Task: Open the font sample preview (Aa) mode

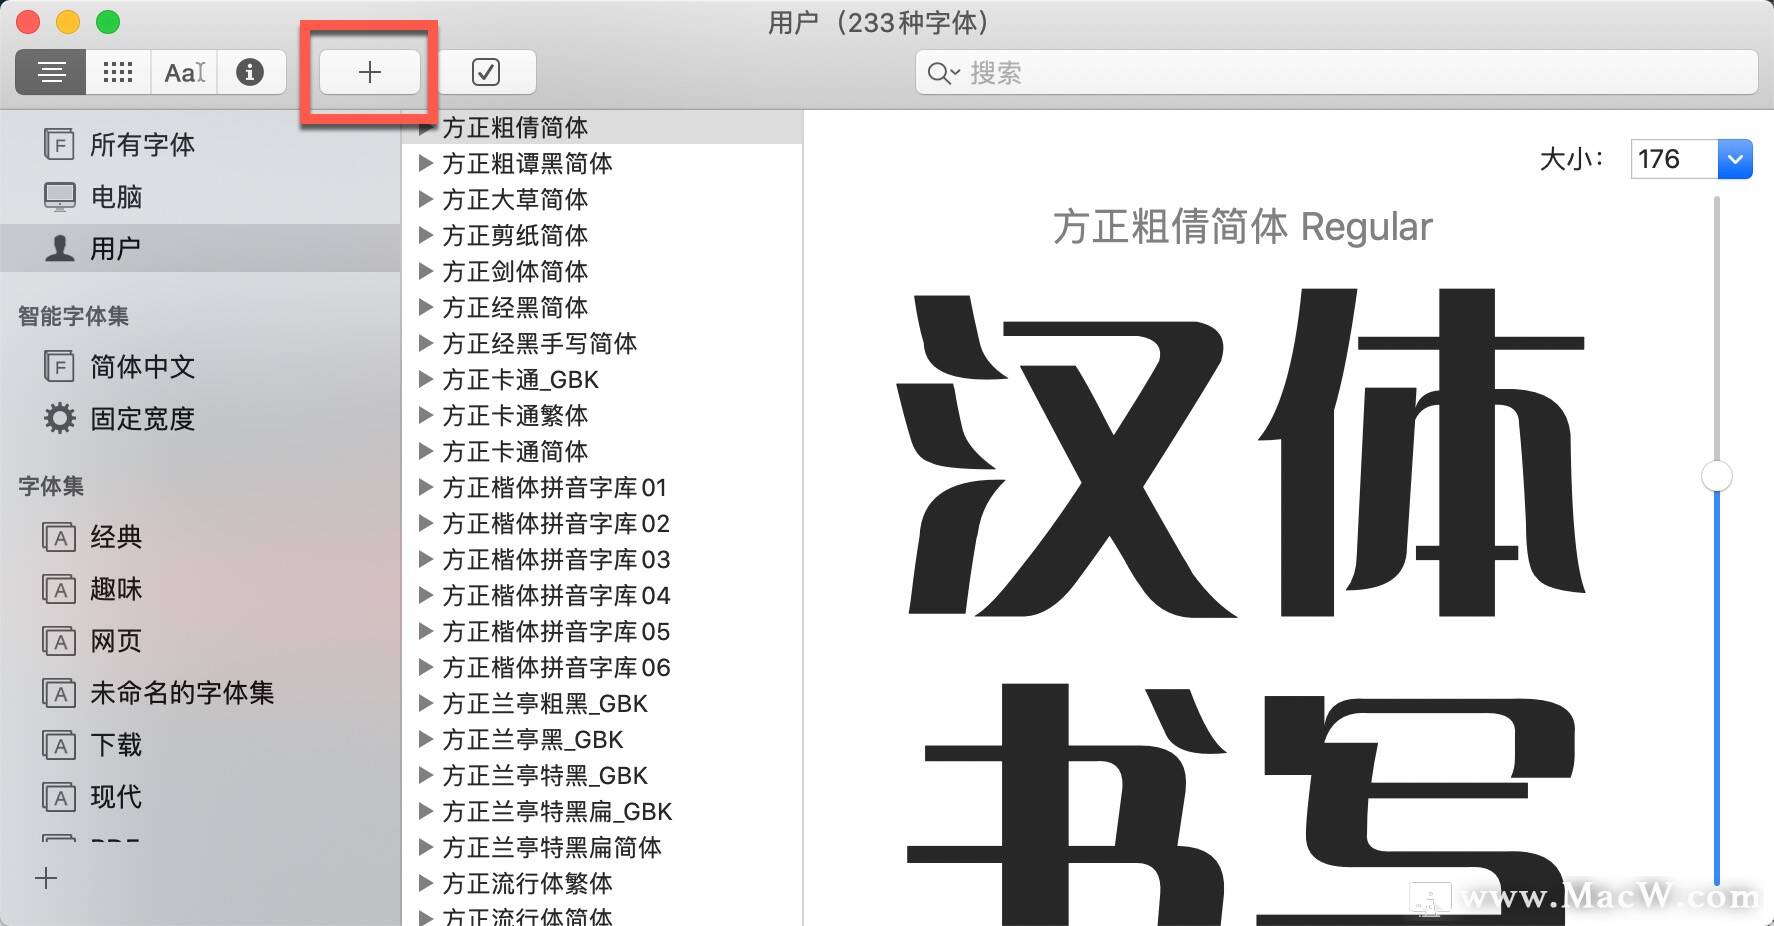Action: pyautogui.click(x=183, y=71)
